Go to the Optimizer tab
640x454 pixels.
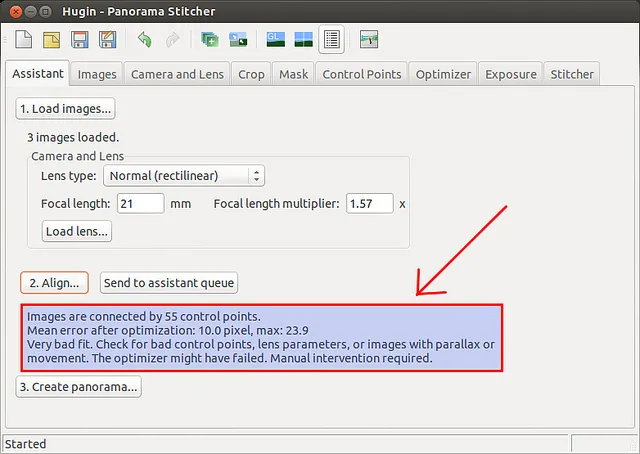[442, 74]
